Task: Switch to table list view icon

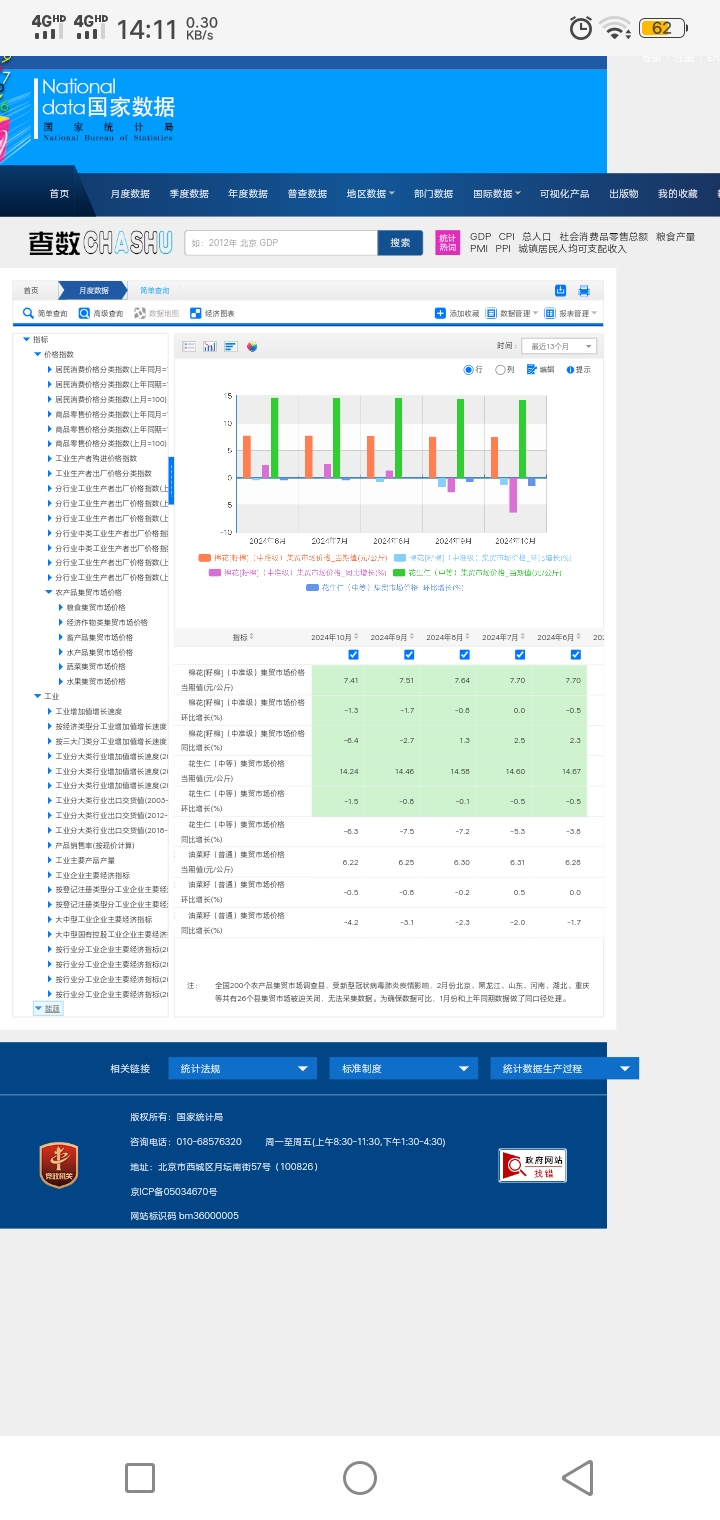Action: click(x=190, y=346)
